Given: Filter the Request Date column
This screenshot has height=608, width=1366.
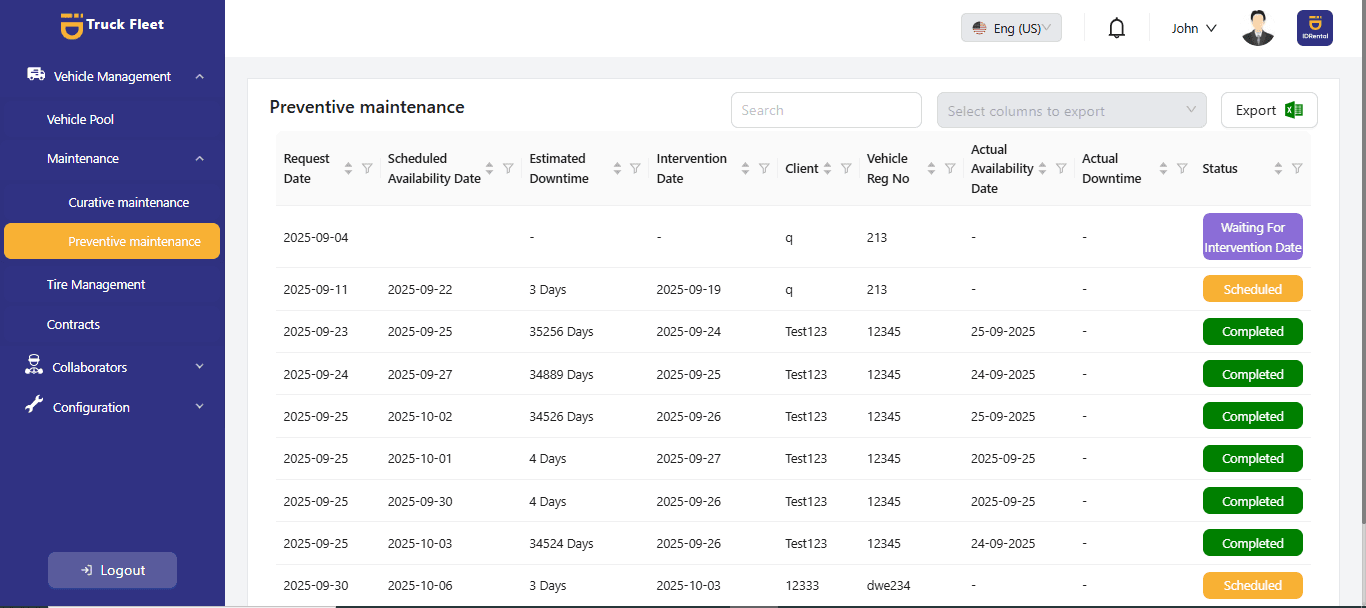Looking at the screenshot, I should (x=367, y=168).
